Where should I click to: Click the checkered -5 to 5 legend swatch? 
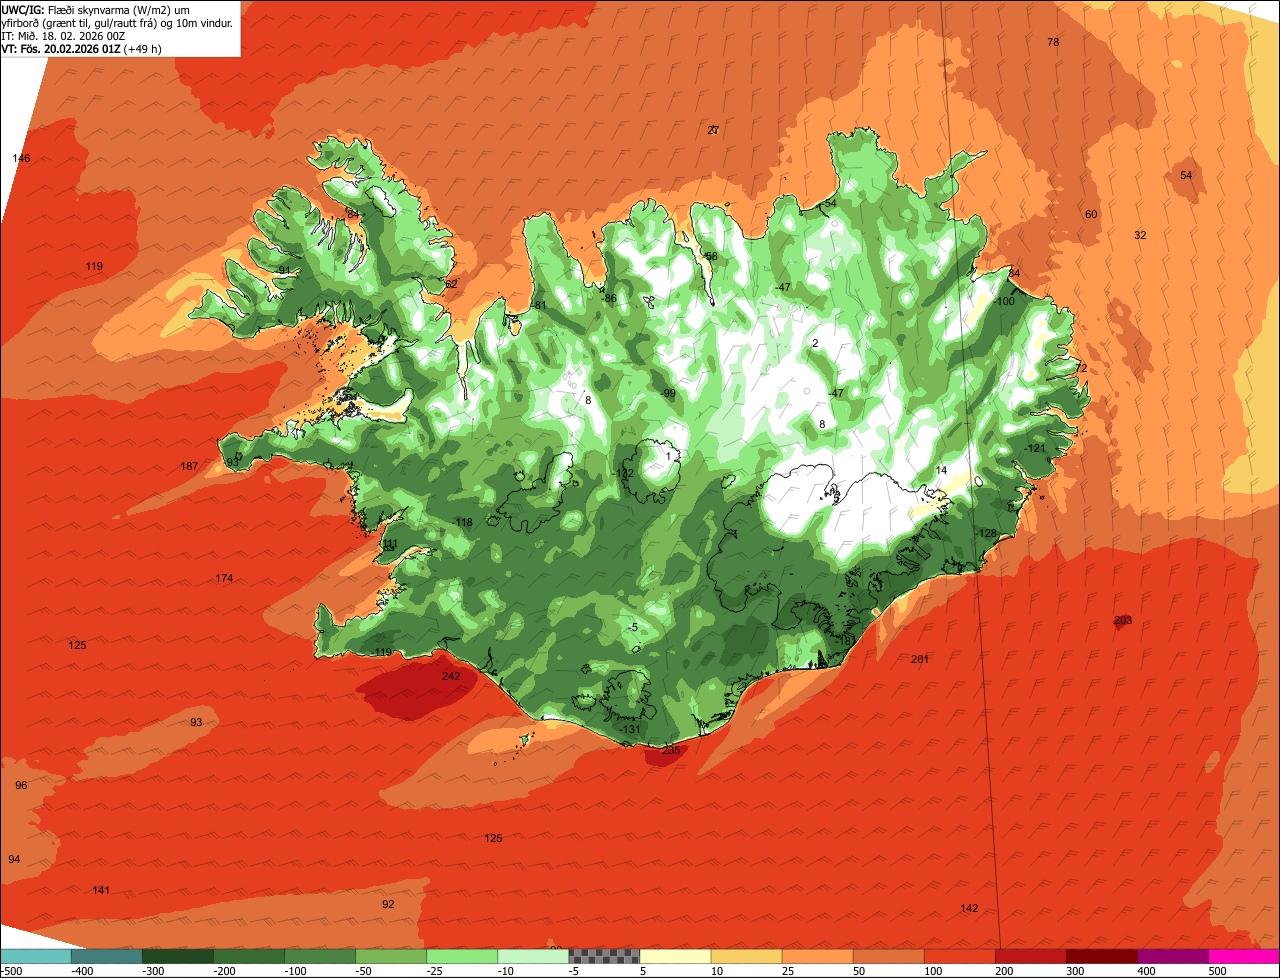coord(604,956)
